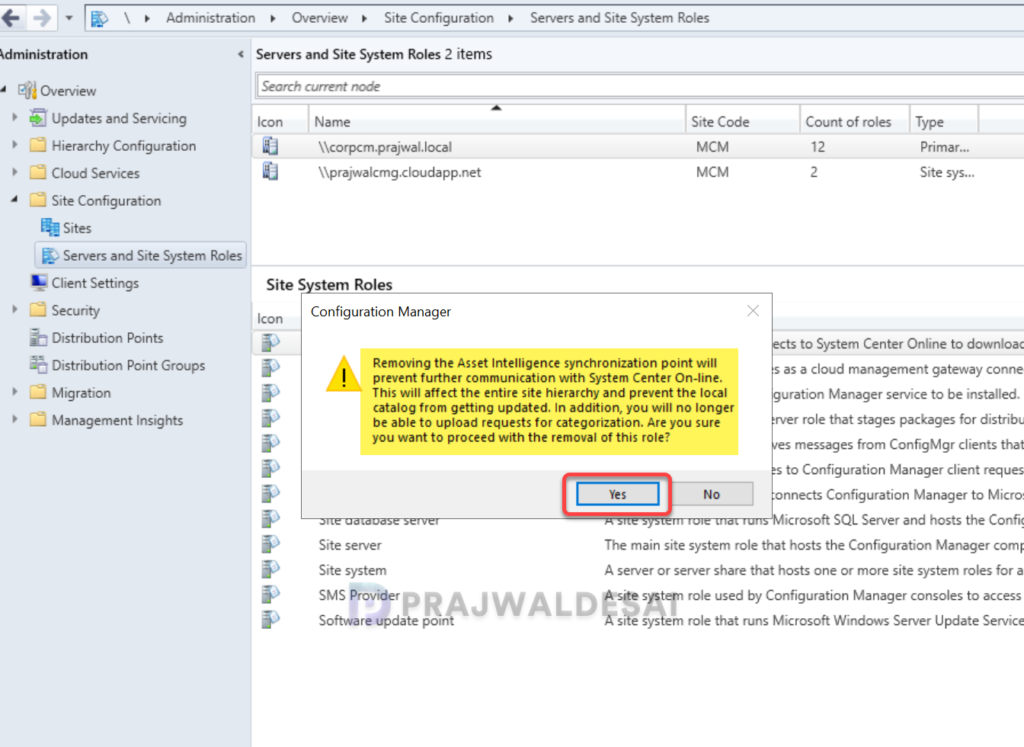The image size is (1024, 747).
Task: Open Overview breadcrumb segment
Action: coord(319,18)
